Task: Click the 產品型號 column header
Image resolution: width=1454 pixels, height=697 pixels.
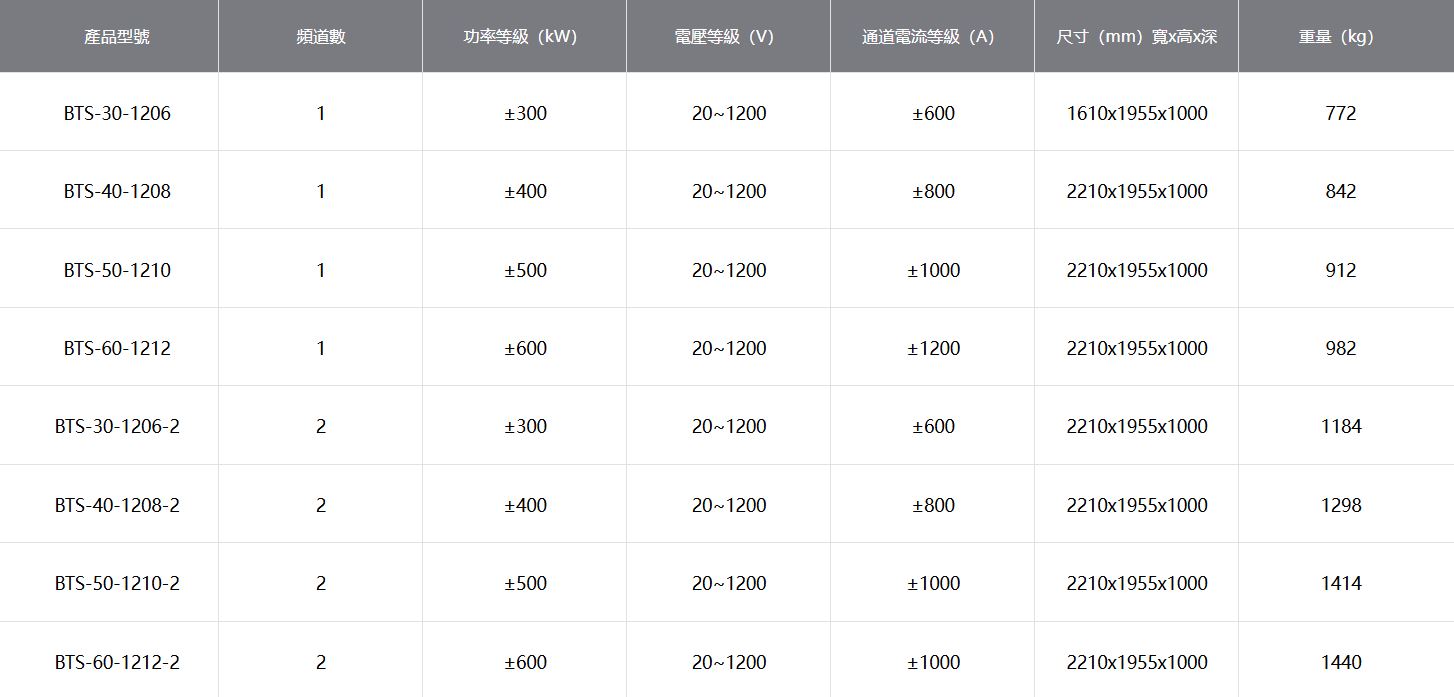Action: (117, 37)
